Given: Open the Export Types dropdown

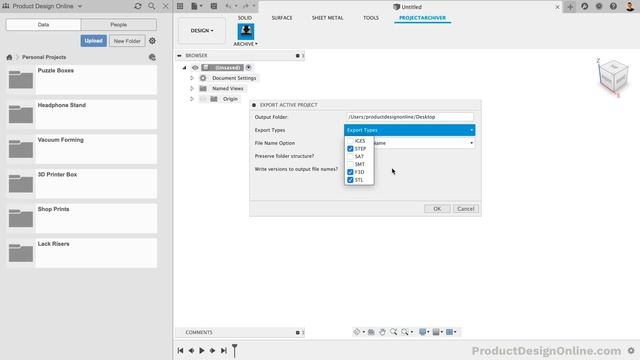Looking at the screenshot, I should (x=409, y=130).
